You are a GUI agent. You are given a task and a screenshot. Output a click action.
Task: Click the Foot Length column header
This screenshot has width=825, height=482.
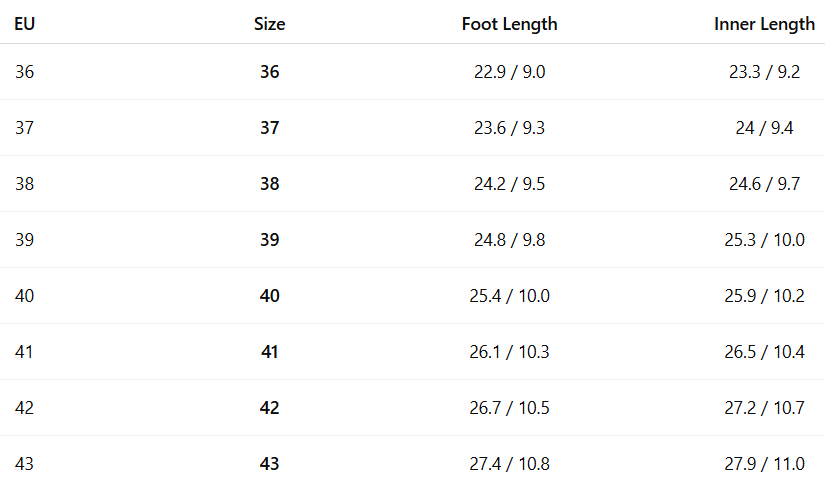(509, 24)
